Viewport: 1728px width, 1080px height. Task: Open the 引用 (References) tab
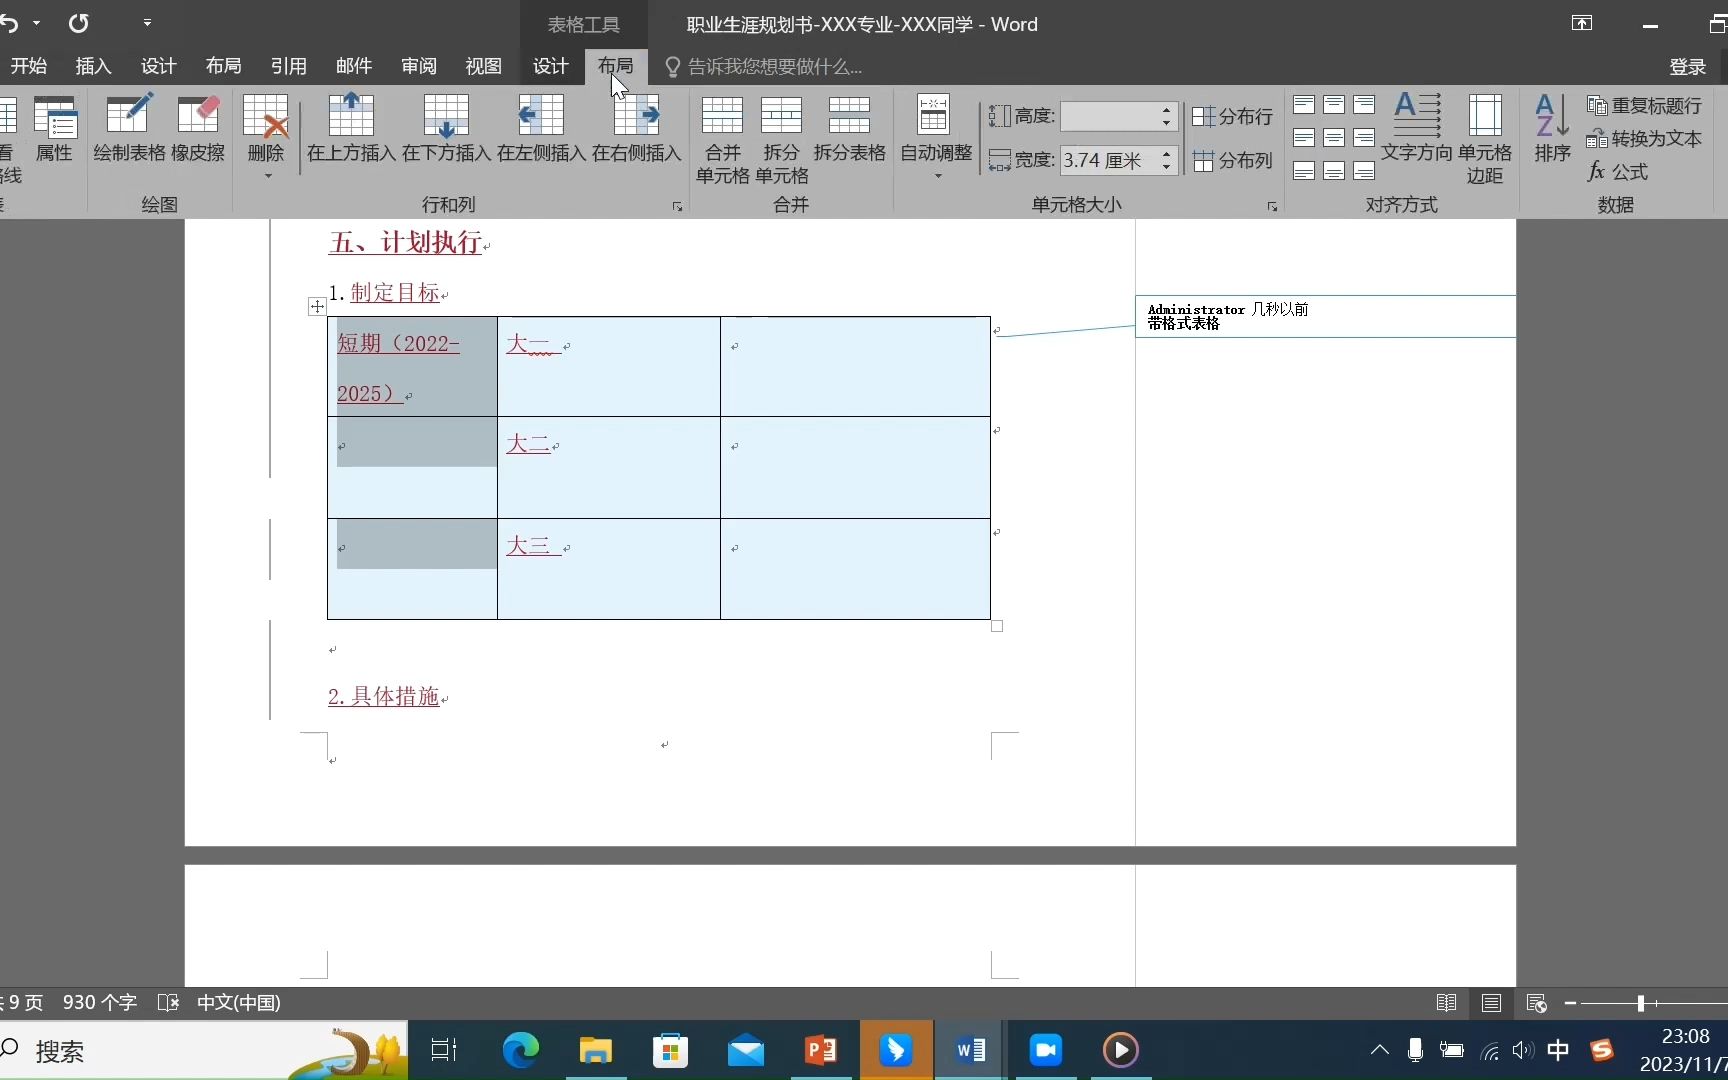click(289, 66)
